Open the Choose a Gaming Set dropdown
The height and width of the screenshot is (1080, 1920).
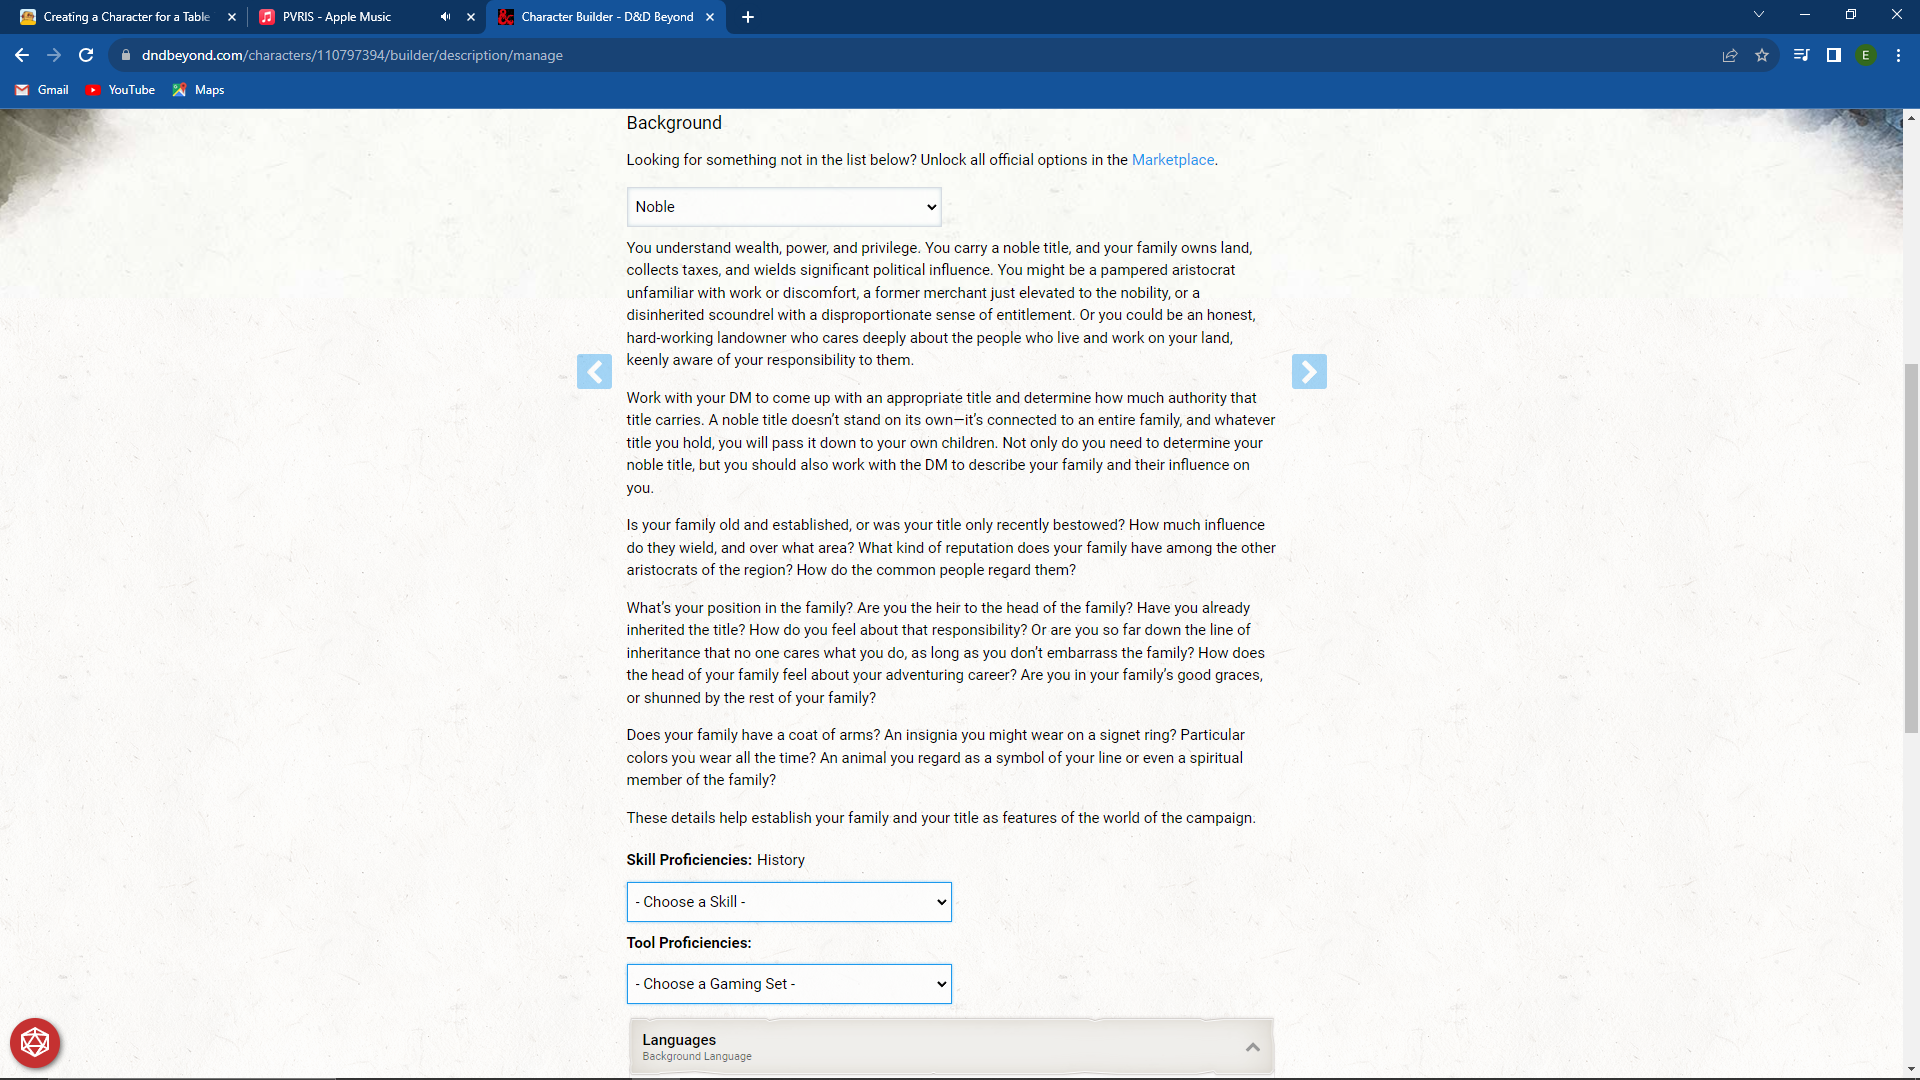point(788,984)
